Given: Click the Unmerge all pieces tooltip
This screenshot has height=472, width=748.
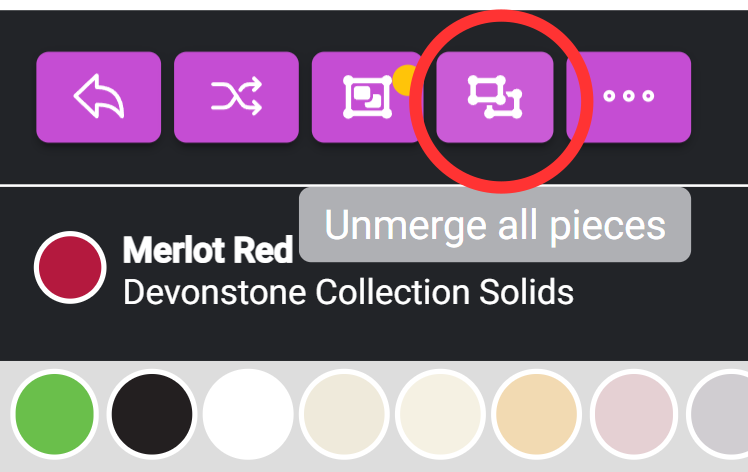Looking at the screenshot, I should 494,225.
